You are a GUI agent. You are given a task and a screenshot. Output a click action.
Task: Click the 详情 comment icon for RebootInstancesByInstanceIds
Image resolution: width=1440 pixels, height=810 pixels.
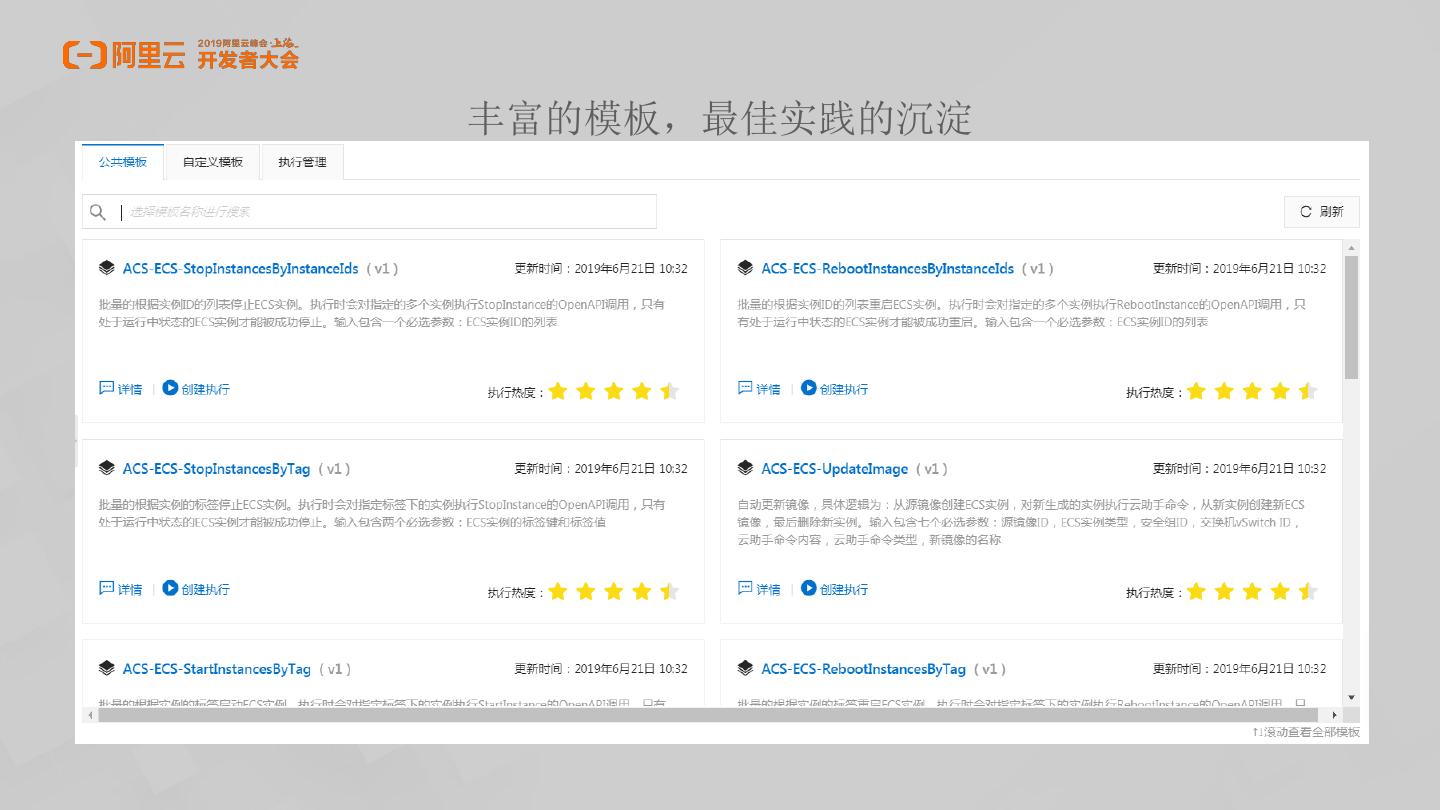pyautogui.click(x=745, y=388)
